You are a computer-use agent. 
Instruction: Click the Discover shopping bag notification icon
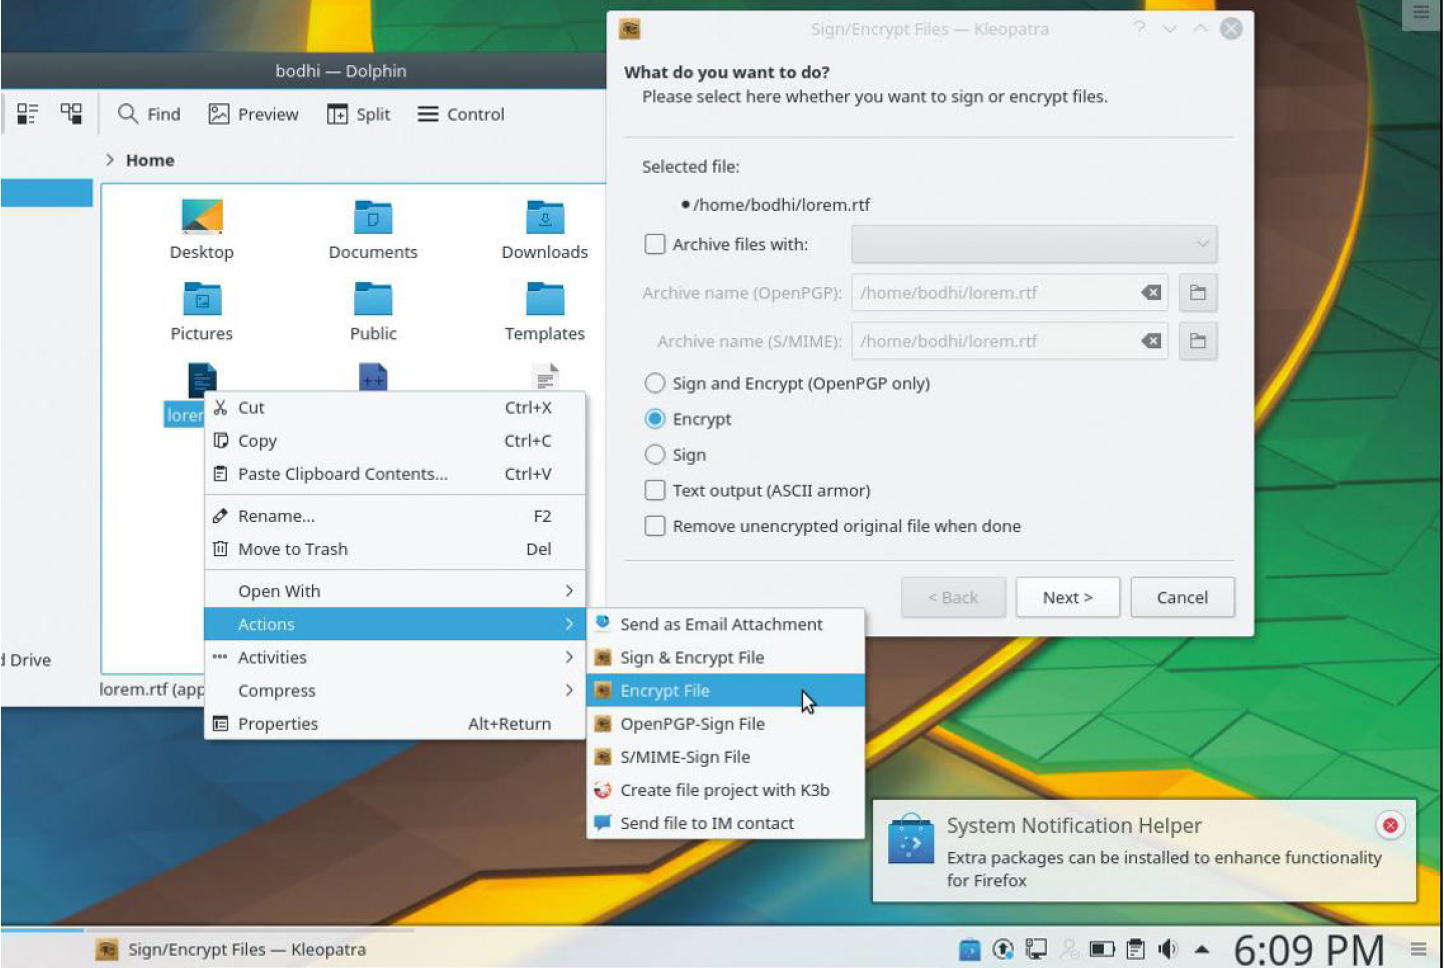(x=911, y=840)
